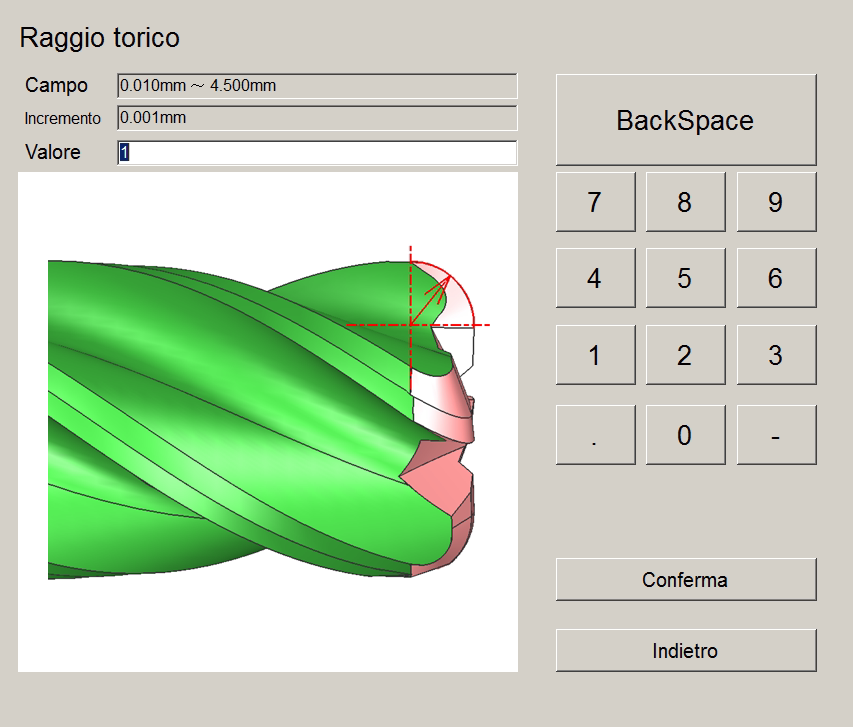
Task: Confirm the value with Conferma
Action: (686, 580)
